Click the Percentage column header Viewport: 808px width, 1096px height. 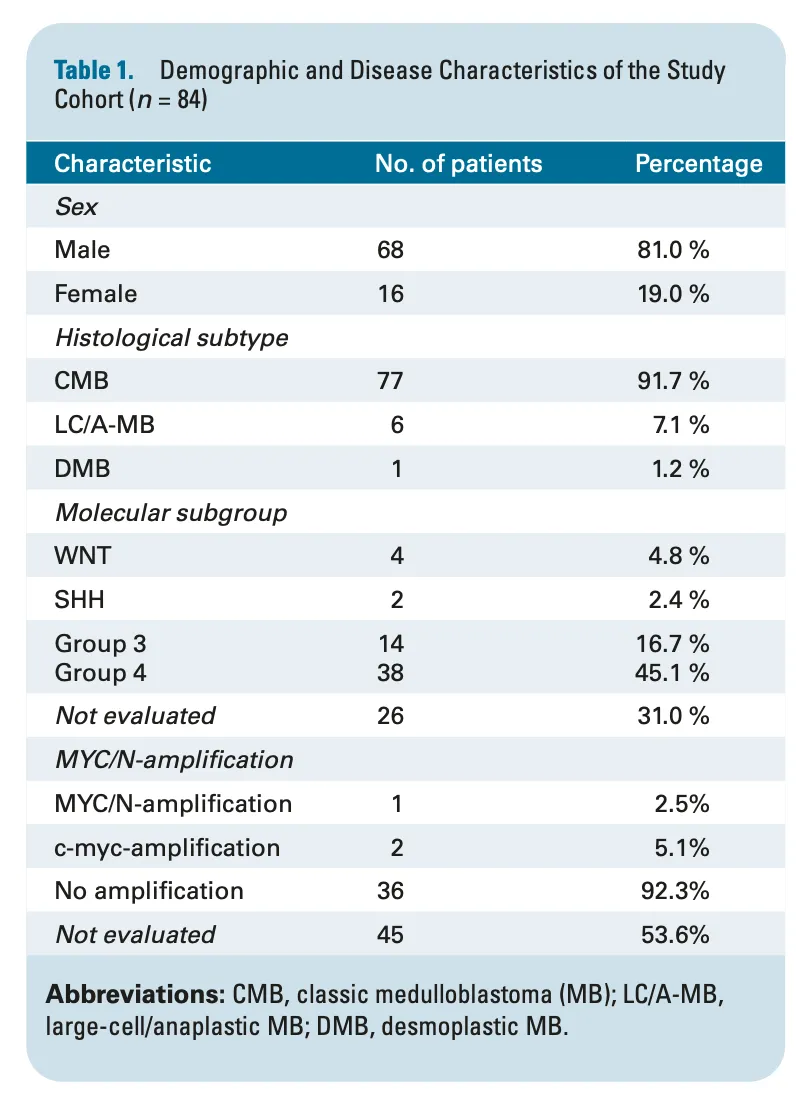tap(698, 164)
